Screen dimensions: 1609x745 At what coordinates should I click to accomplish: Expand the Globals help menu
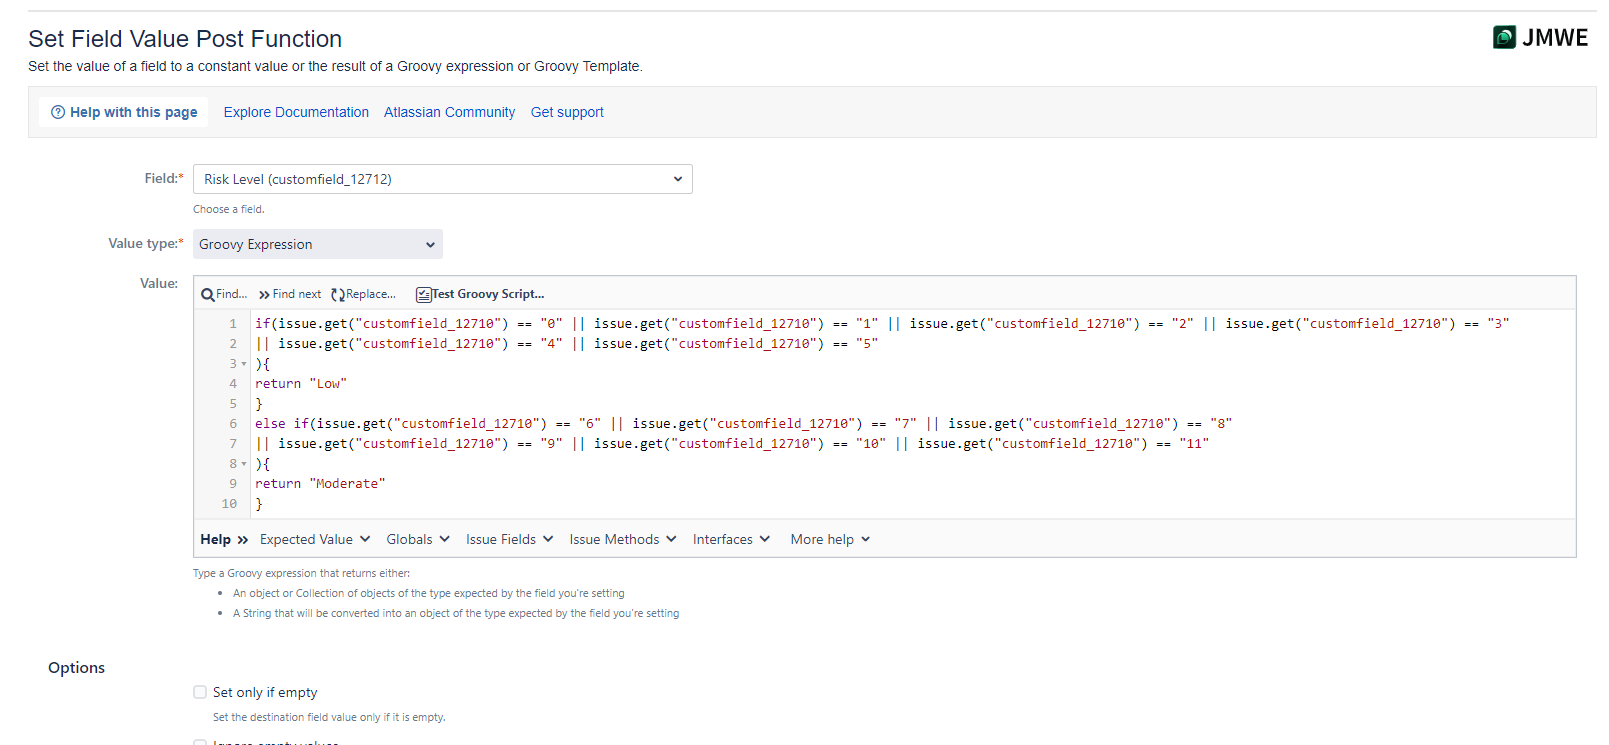[418, 539]
